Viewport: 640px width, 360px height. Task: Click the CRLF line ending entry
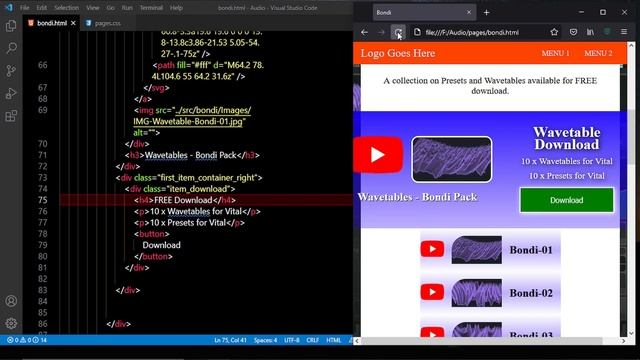tap(313, 340)
